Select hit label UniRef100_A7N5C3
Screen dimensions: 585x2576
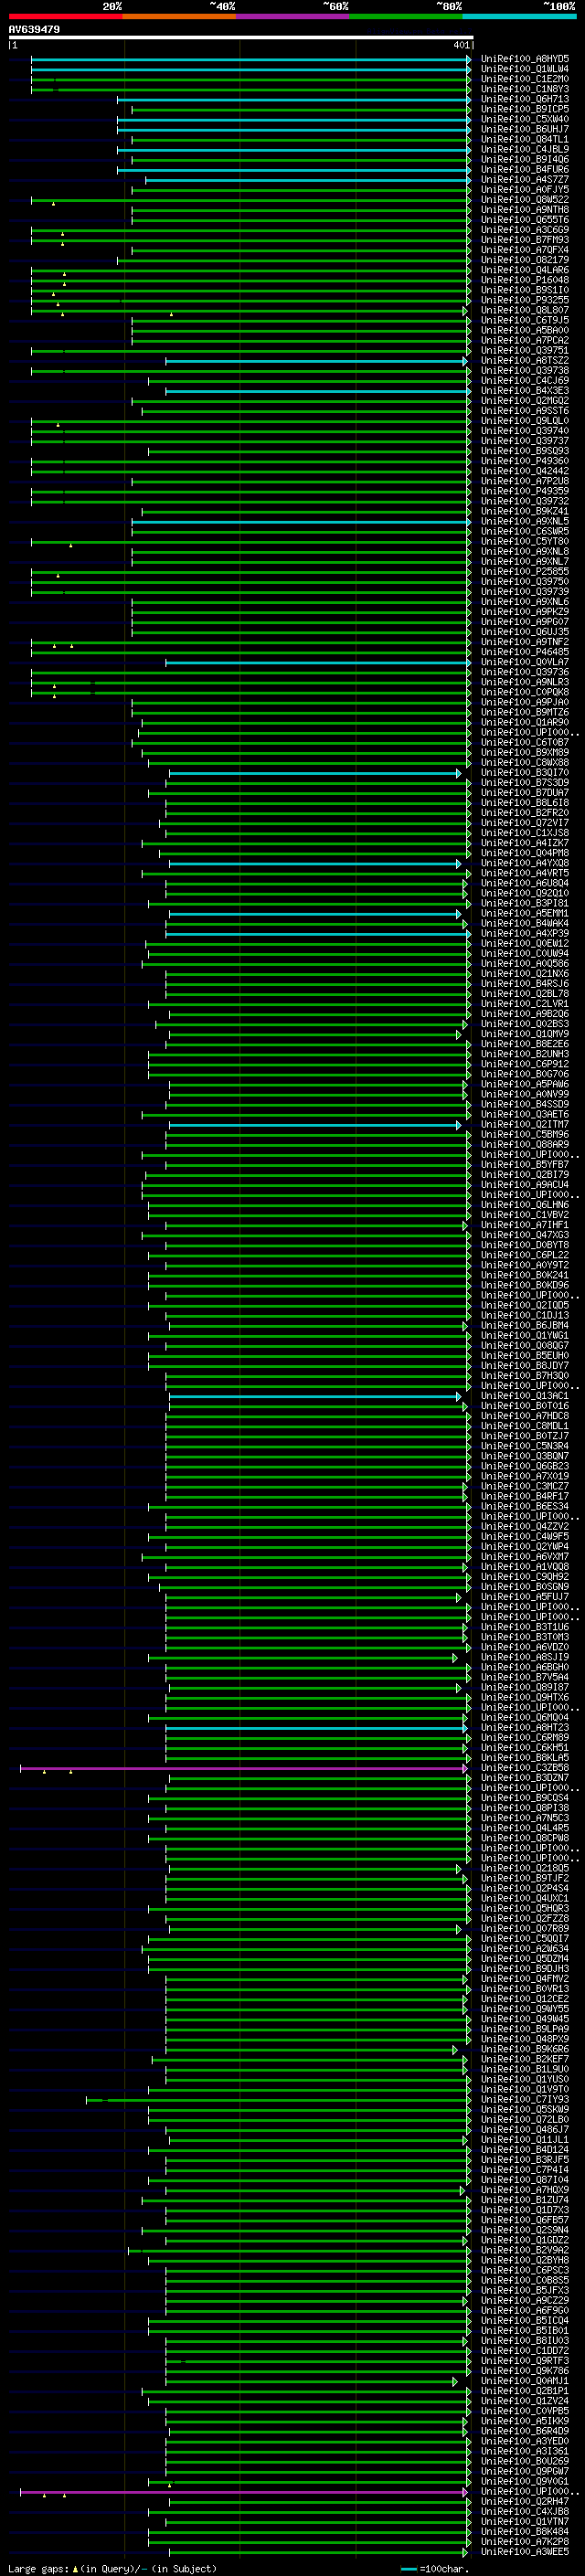(x=525, y=1818)
